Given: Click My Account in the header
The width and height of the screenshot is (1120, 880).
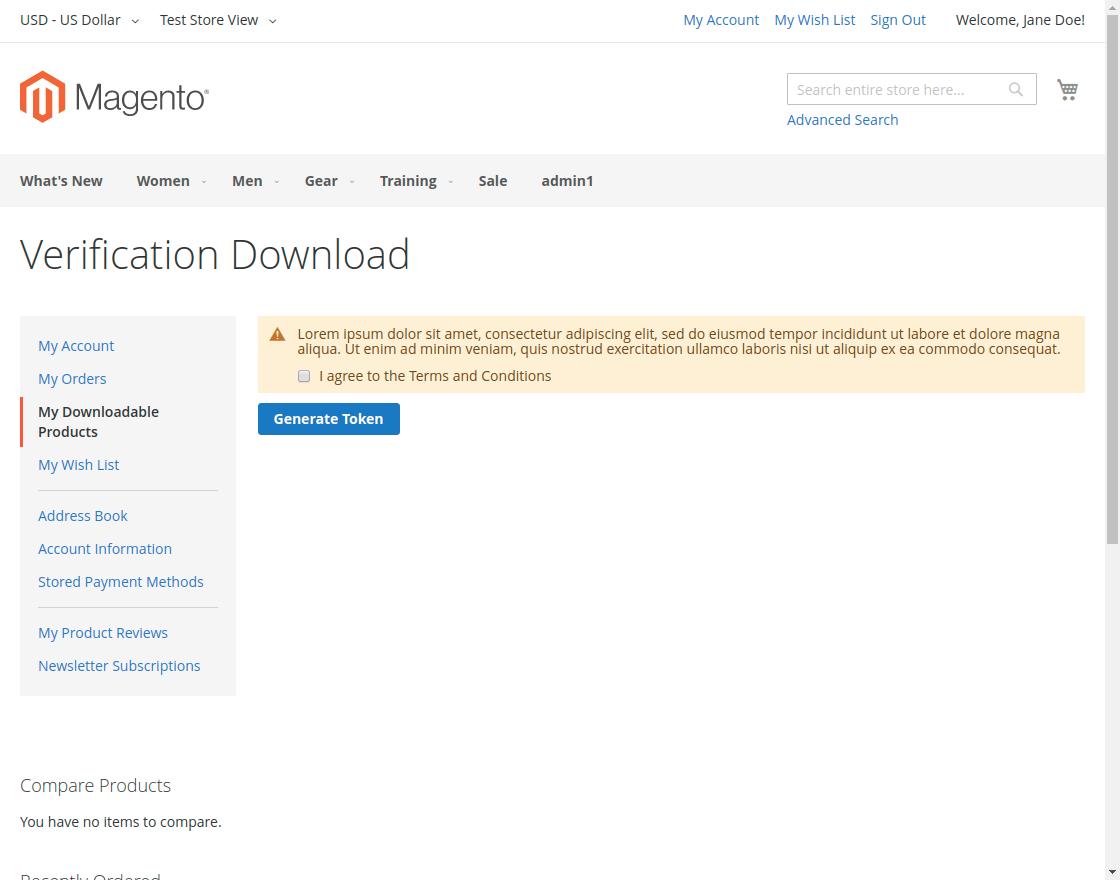Looking at the screenshot, I should (x=721, y=20).
